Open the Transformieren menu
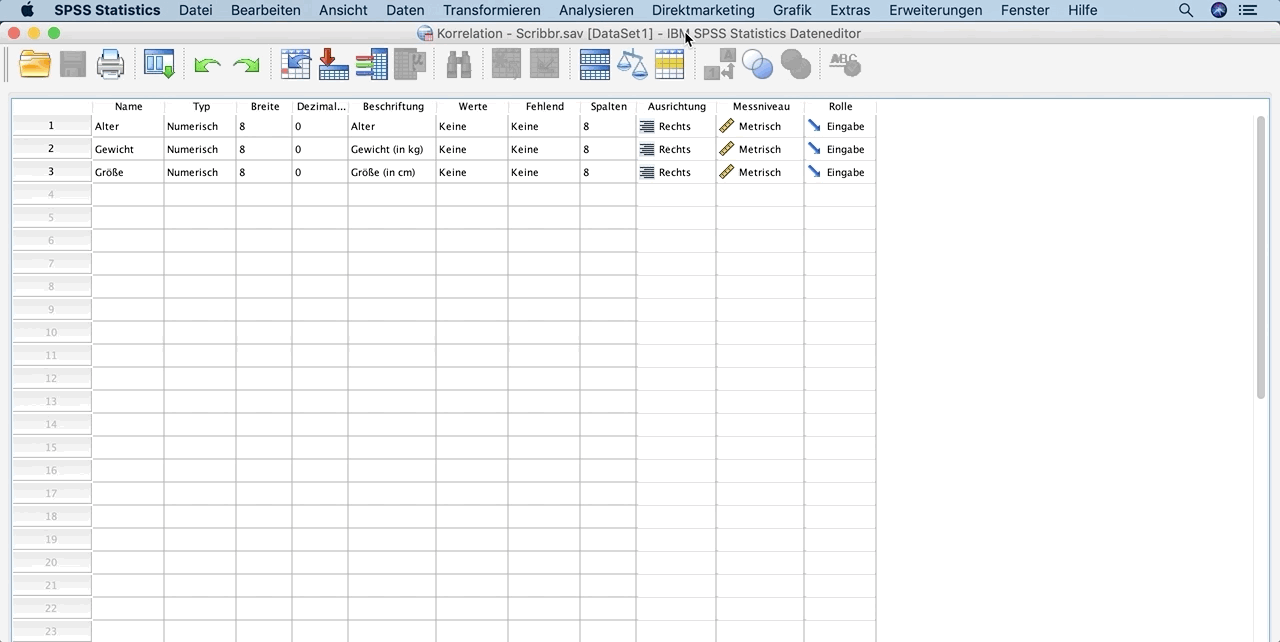The image size is (1280, 642). (492, 10)
